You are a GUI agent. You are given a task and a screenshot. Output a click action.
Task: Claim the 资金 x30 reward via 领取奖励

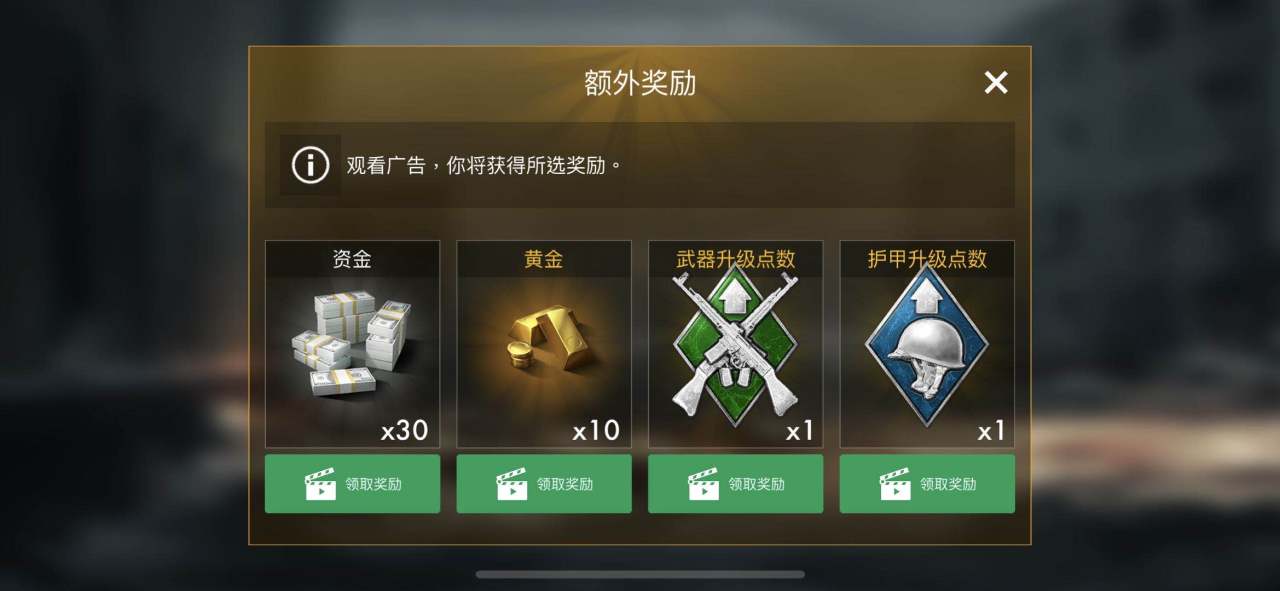click(x=352, y=484)
